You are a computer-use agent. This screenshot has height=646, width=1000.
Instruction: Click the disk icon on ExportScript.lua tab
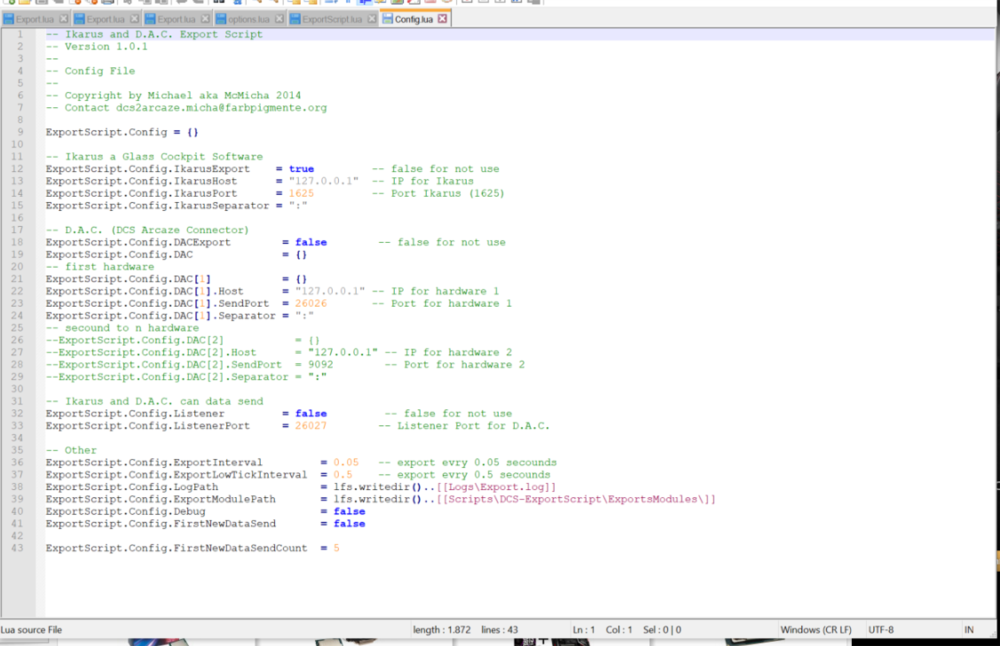(x=296, y=19)
